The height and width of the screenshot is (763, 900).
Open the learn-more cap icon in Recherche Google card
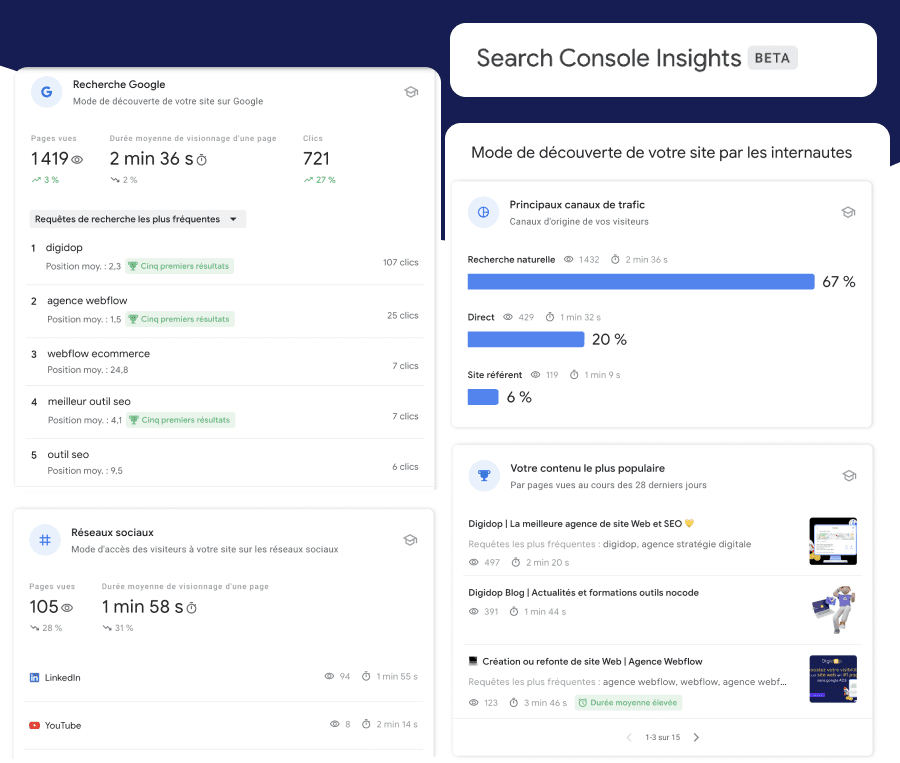pos(411,92)
